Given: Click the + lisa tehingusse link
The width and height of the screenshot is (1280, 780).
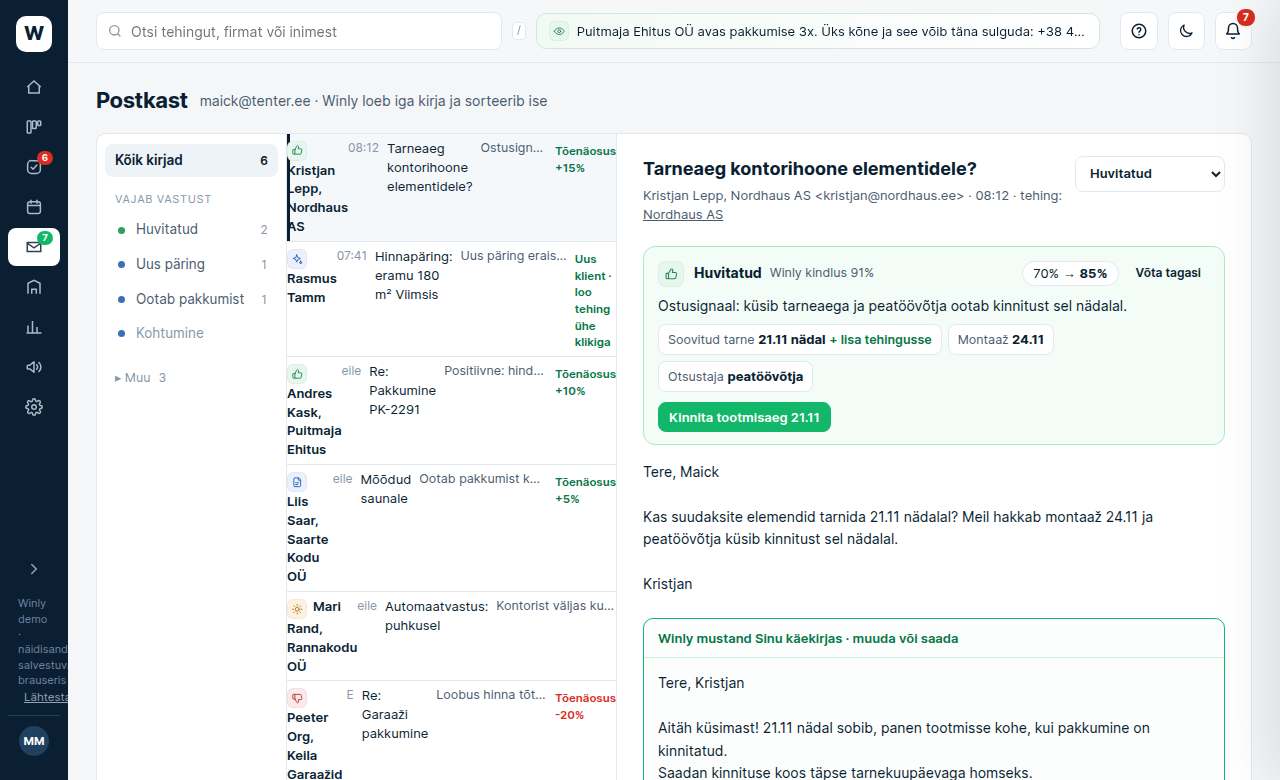Looking at the screenshot, I should (x=880, y=340).
